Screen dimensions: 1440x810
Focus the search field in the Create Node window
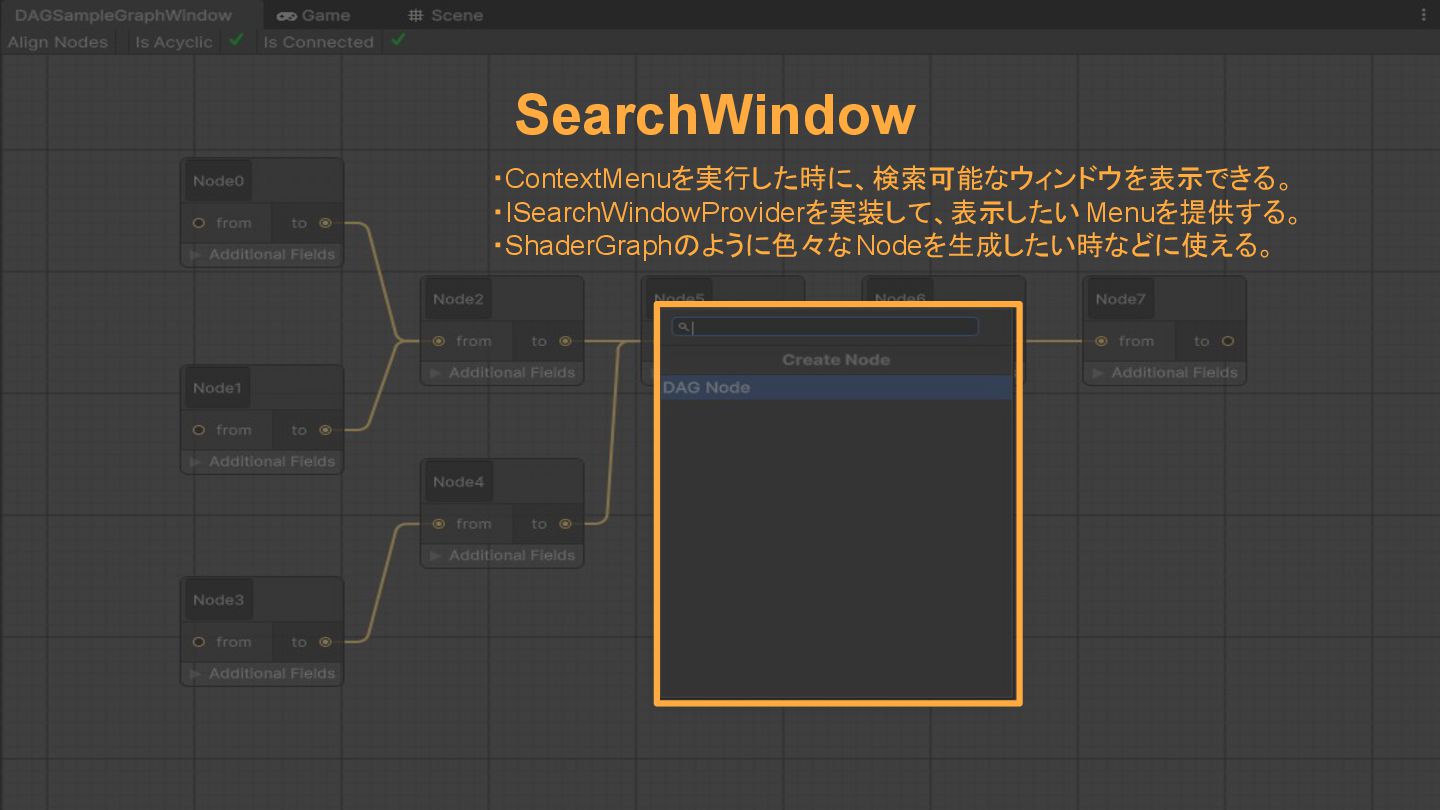click(825, 327)
